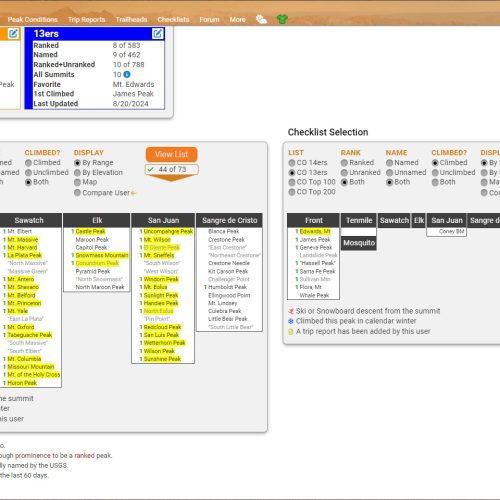Select Named radio under Name
The image size is (500, 500).
tap(389, 163)
